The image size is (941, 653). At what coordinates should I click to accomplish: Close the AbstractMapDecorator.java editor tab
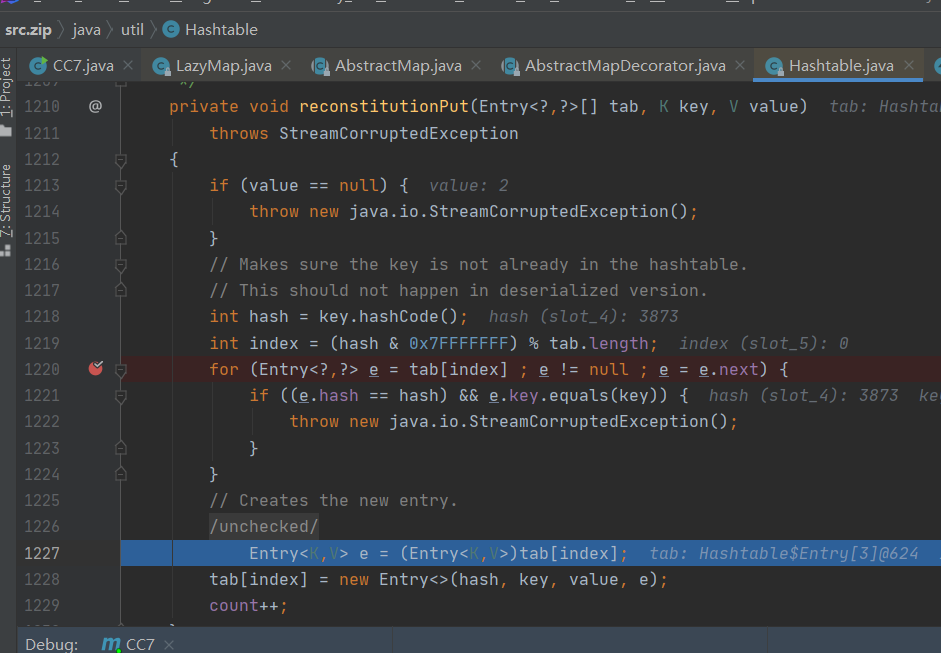[740, 65]
